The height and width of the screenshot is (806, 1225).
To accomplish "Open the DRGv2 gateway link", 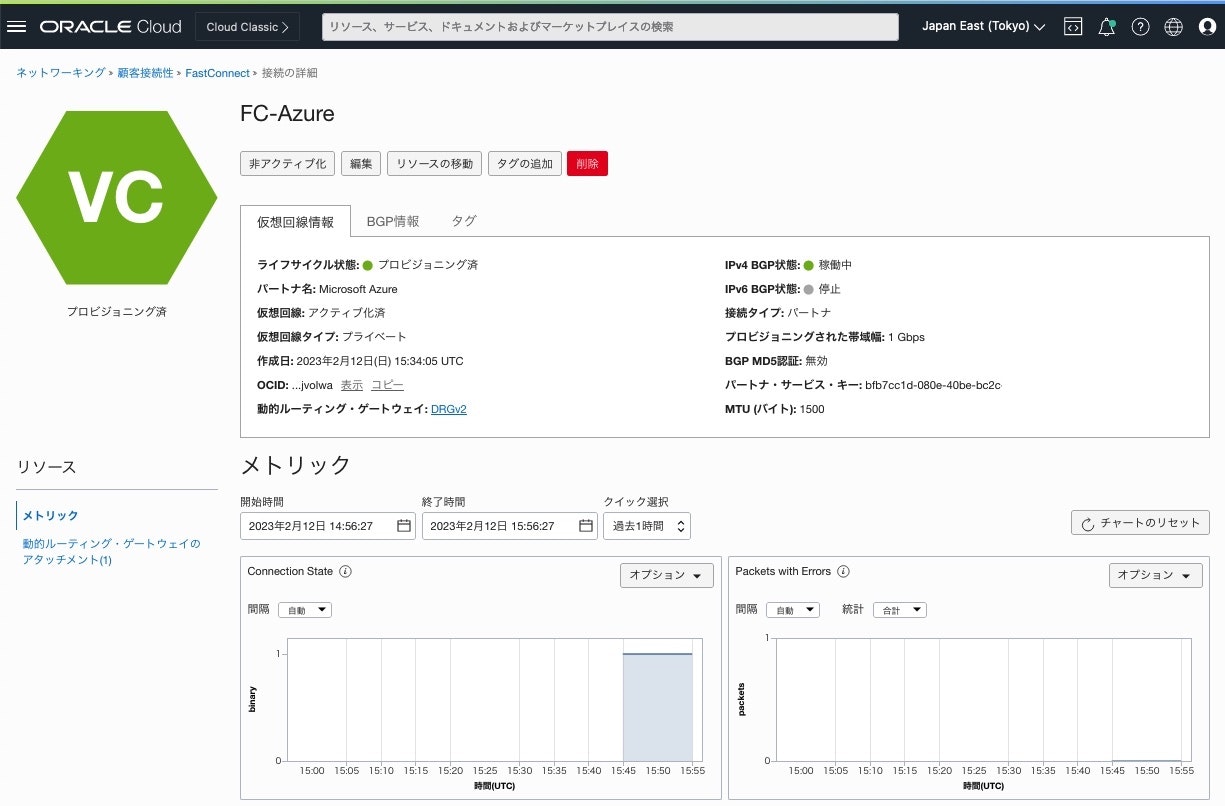I will coord(449,409).
